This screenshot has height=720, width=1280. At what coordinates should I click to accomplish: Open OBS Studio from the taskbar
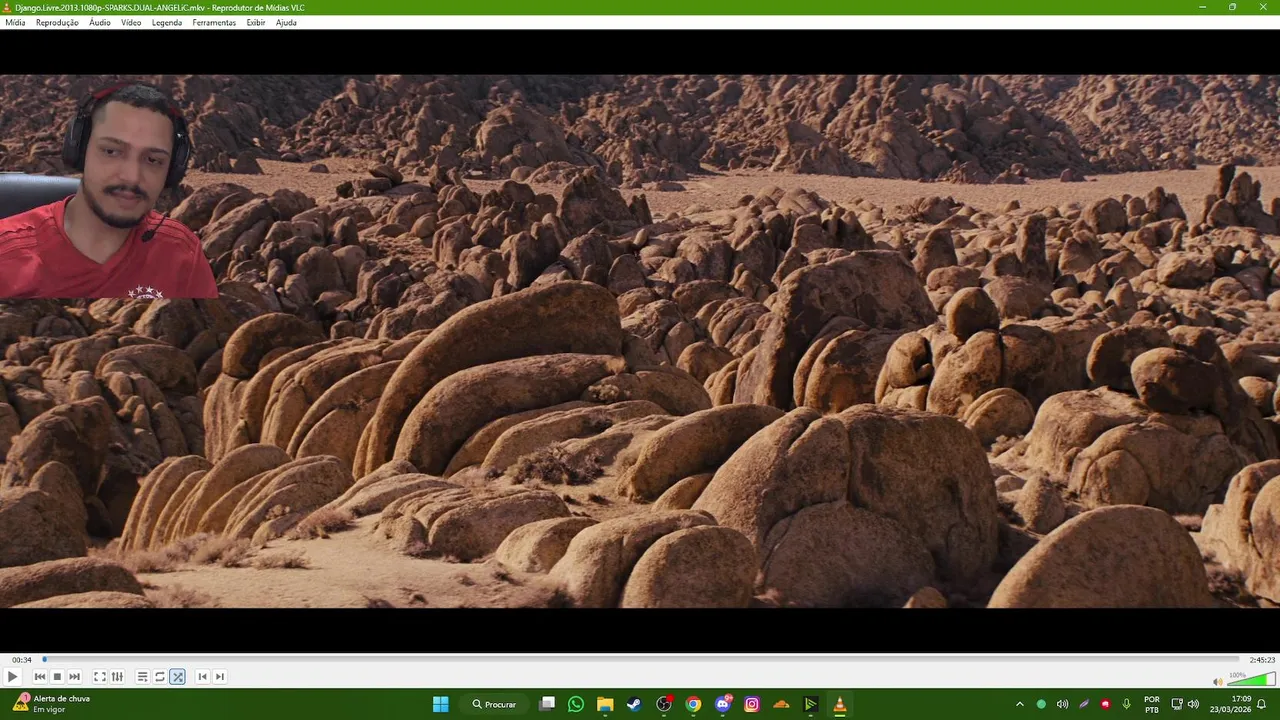point(664,704)
